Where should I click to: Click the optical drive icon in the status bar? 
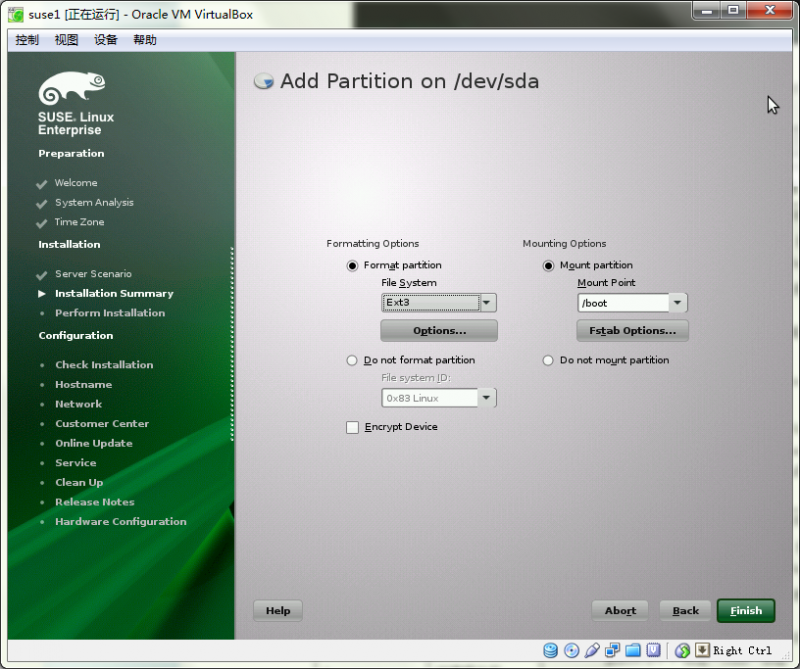click(x=571, y=650)
